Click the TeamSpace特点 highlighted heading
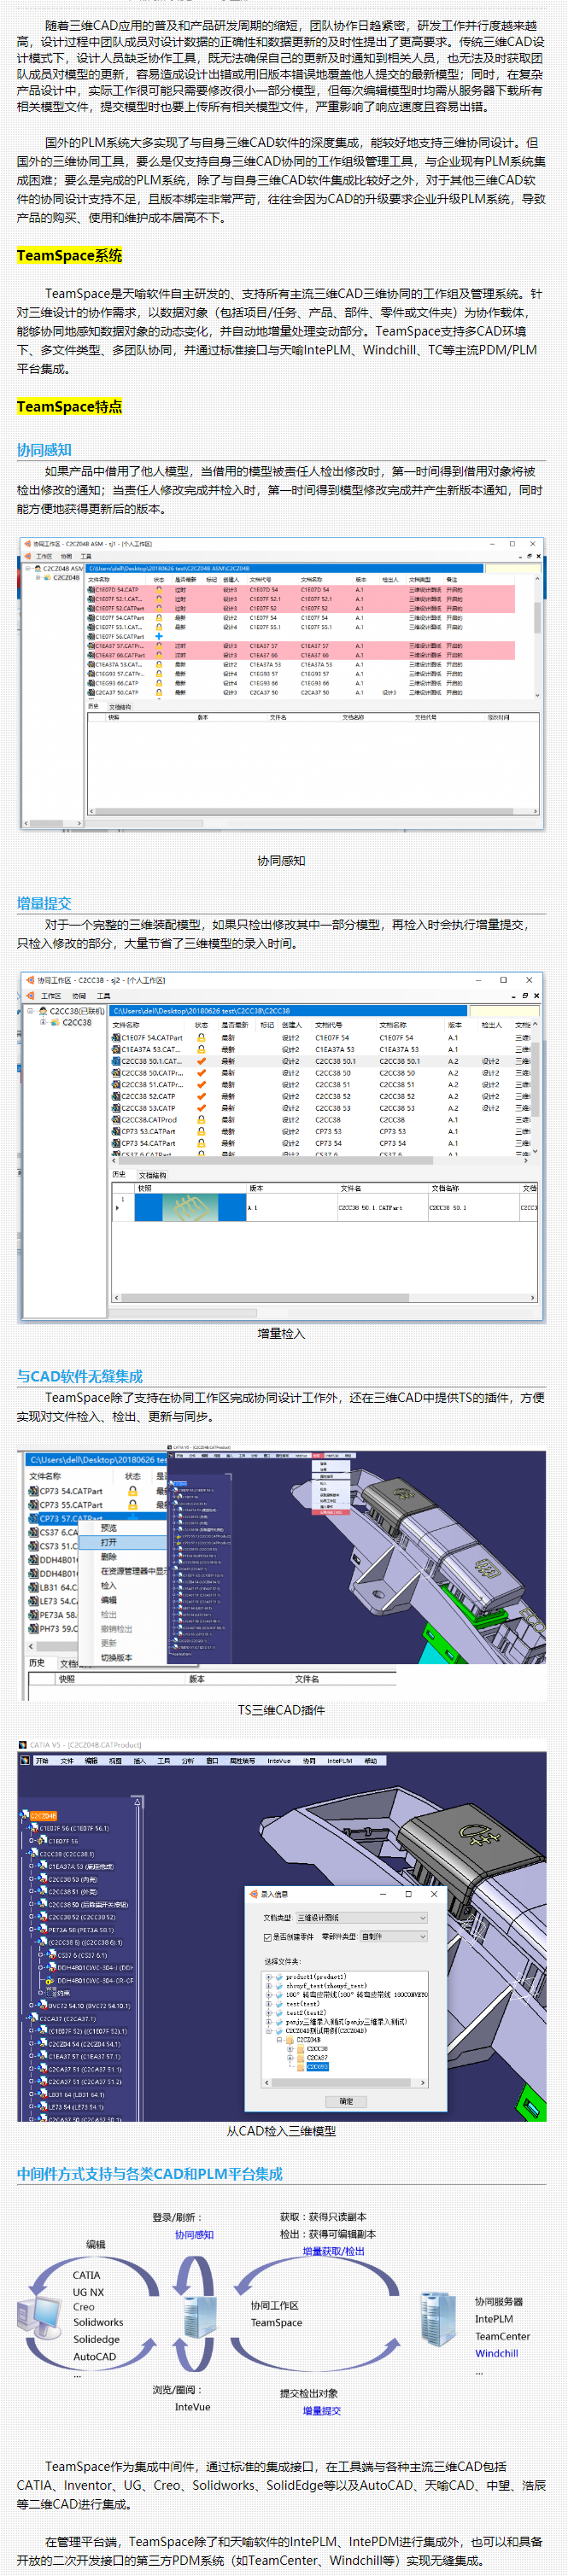This screenshot has width=568, height=2576. pyautogui.click(x=70, y=406)
